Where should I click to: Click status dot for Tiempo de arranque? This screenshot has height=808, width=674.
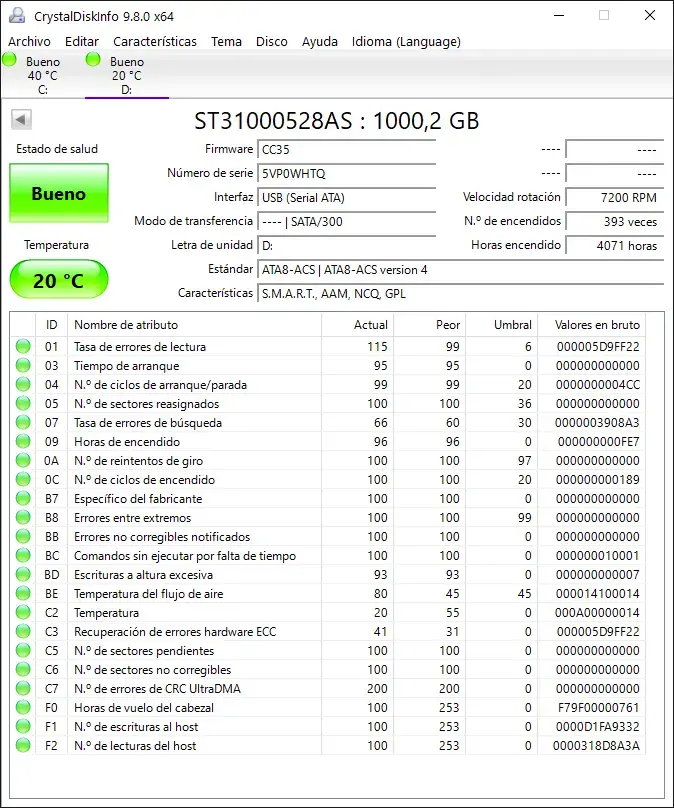coord(23,365)
